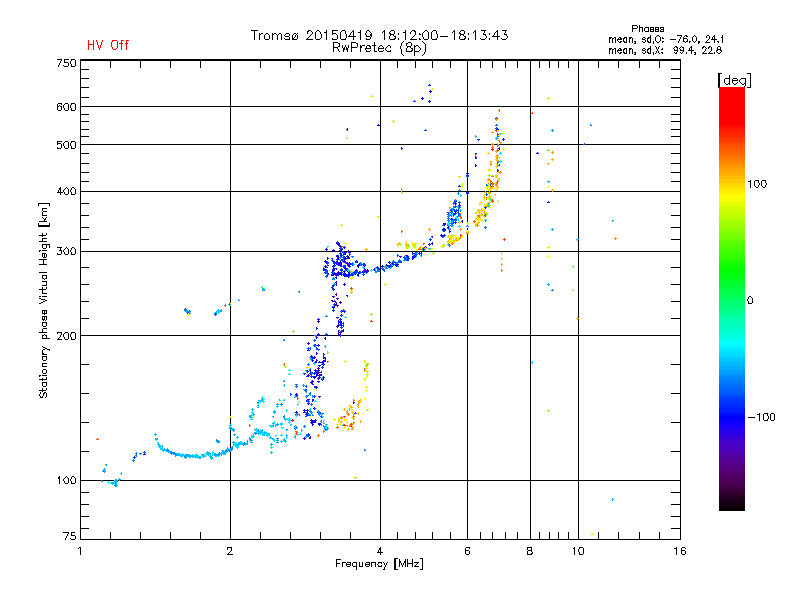Screen dimensions: 800x600
Task: Click the red 'HV Off' status text
Action: click(x=108, y=45)
